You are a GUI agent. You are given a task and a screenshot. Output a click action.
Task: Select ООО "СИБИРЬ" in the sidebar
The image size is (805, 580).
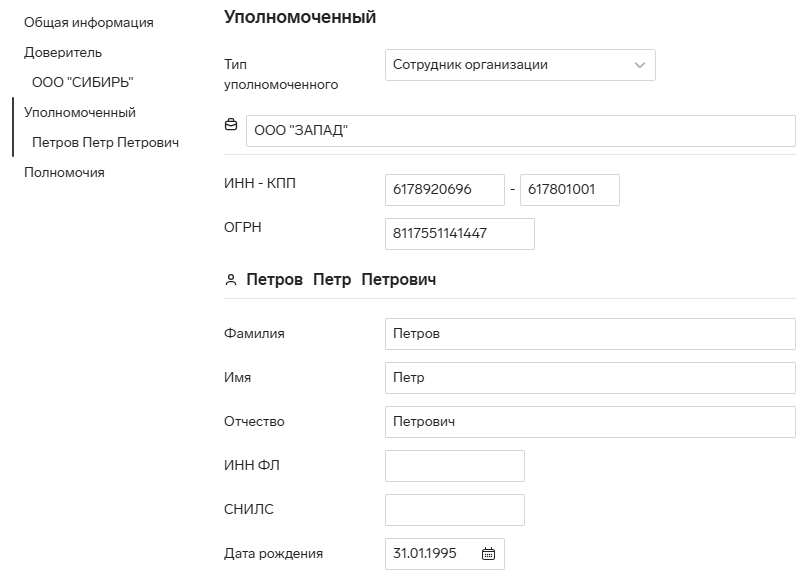pos(83,82)
